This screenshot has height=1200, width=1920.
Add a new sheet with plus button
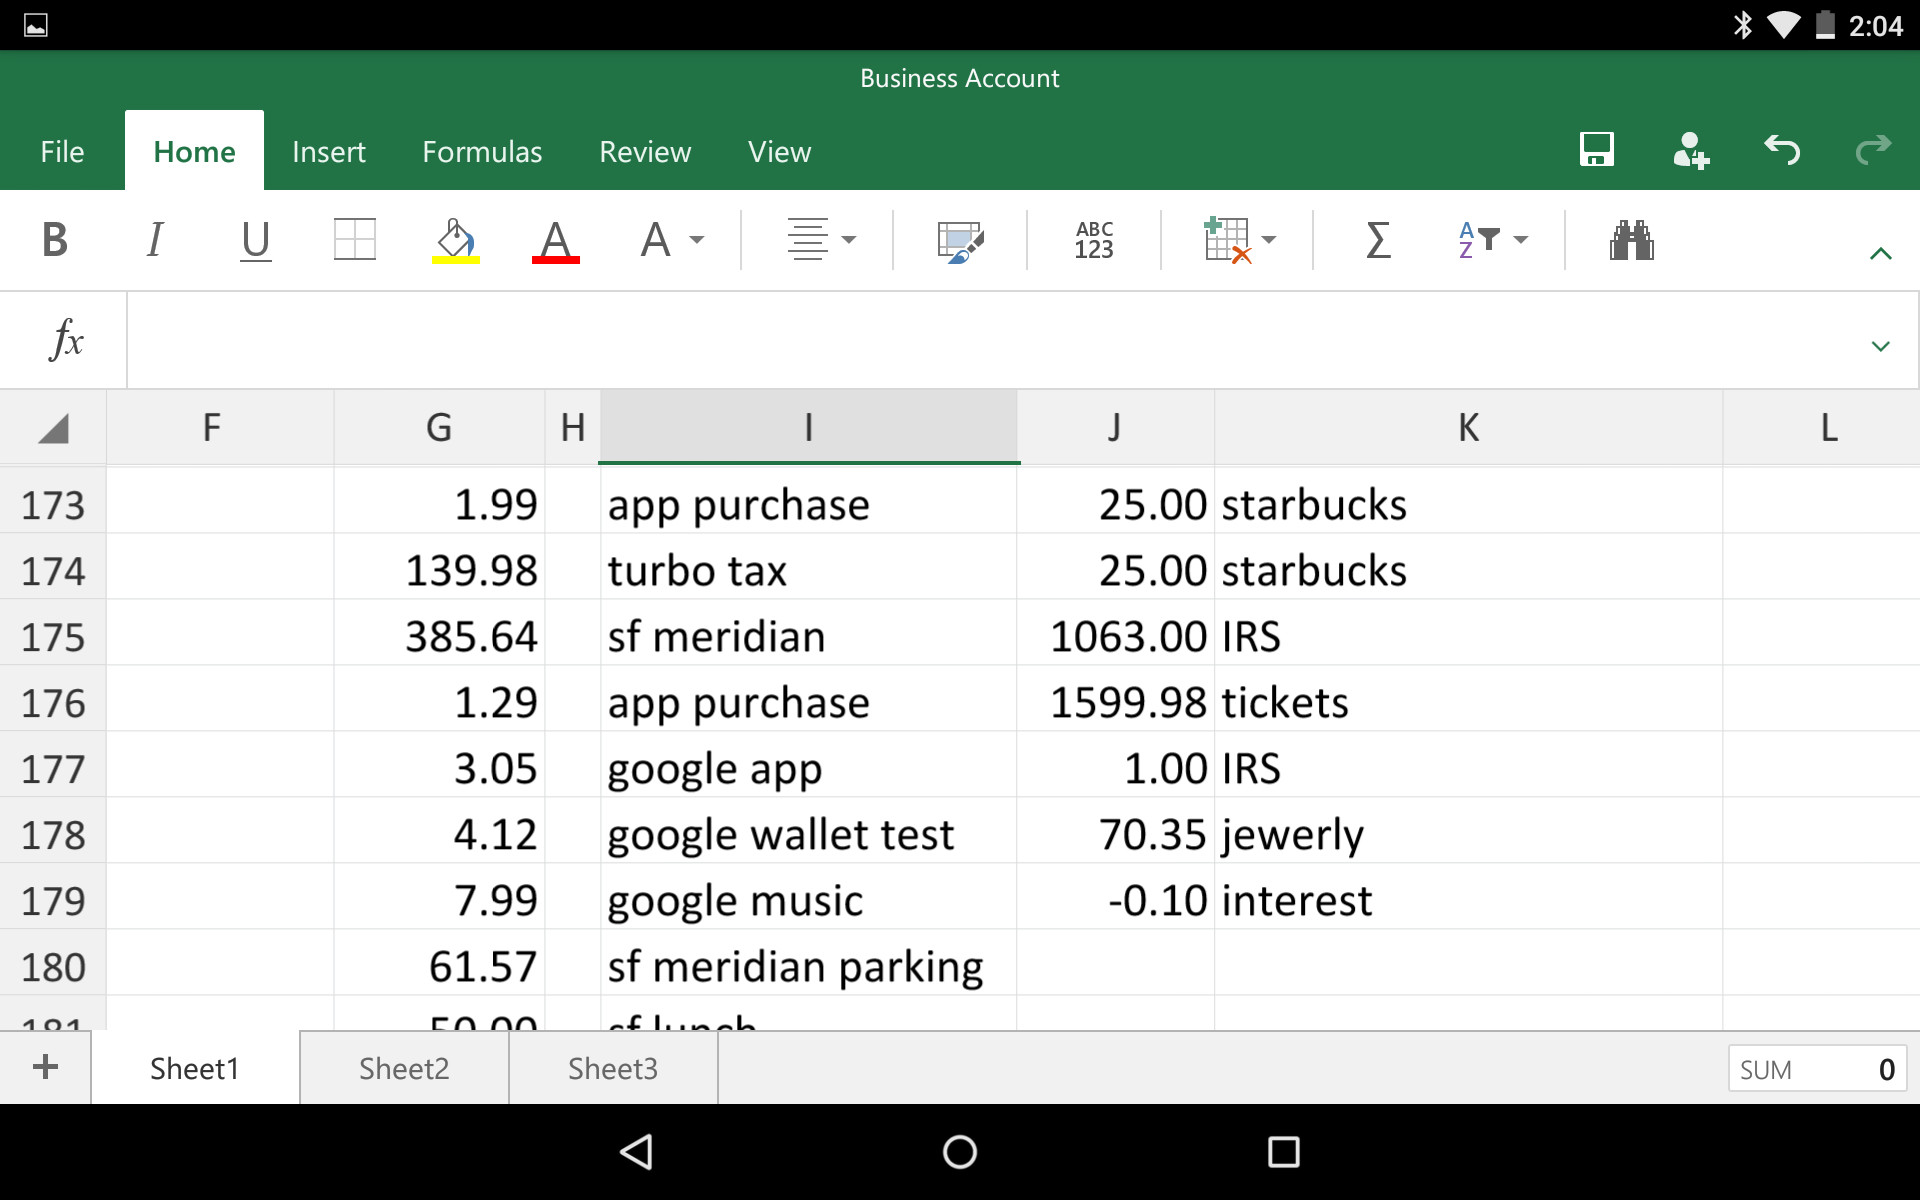pyautogui.click(x=45, y=1067)
